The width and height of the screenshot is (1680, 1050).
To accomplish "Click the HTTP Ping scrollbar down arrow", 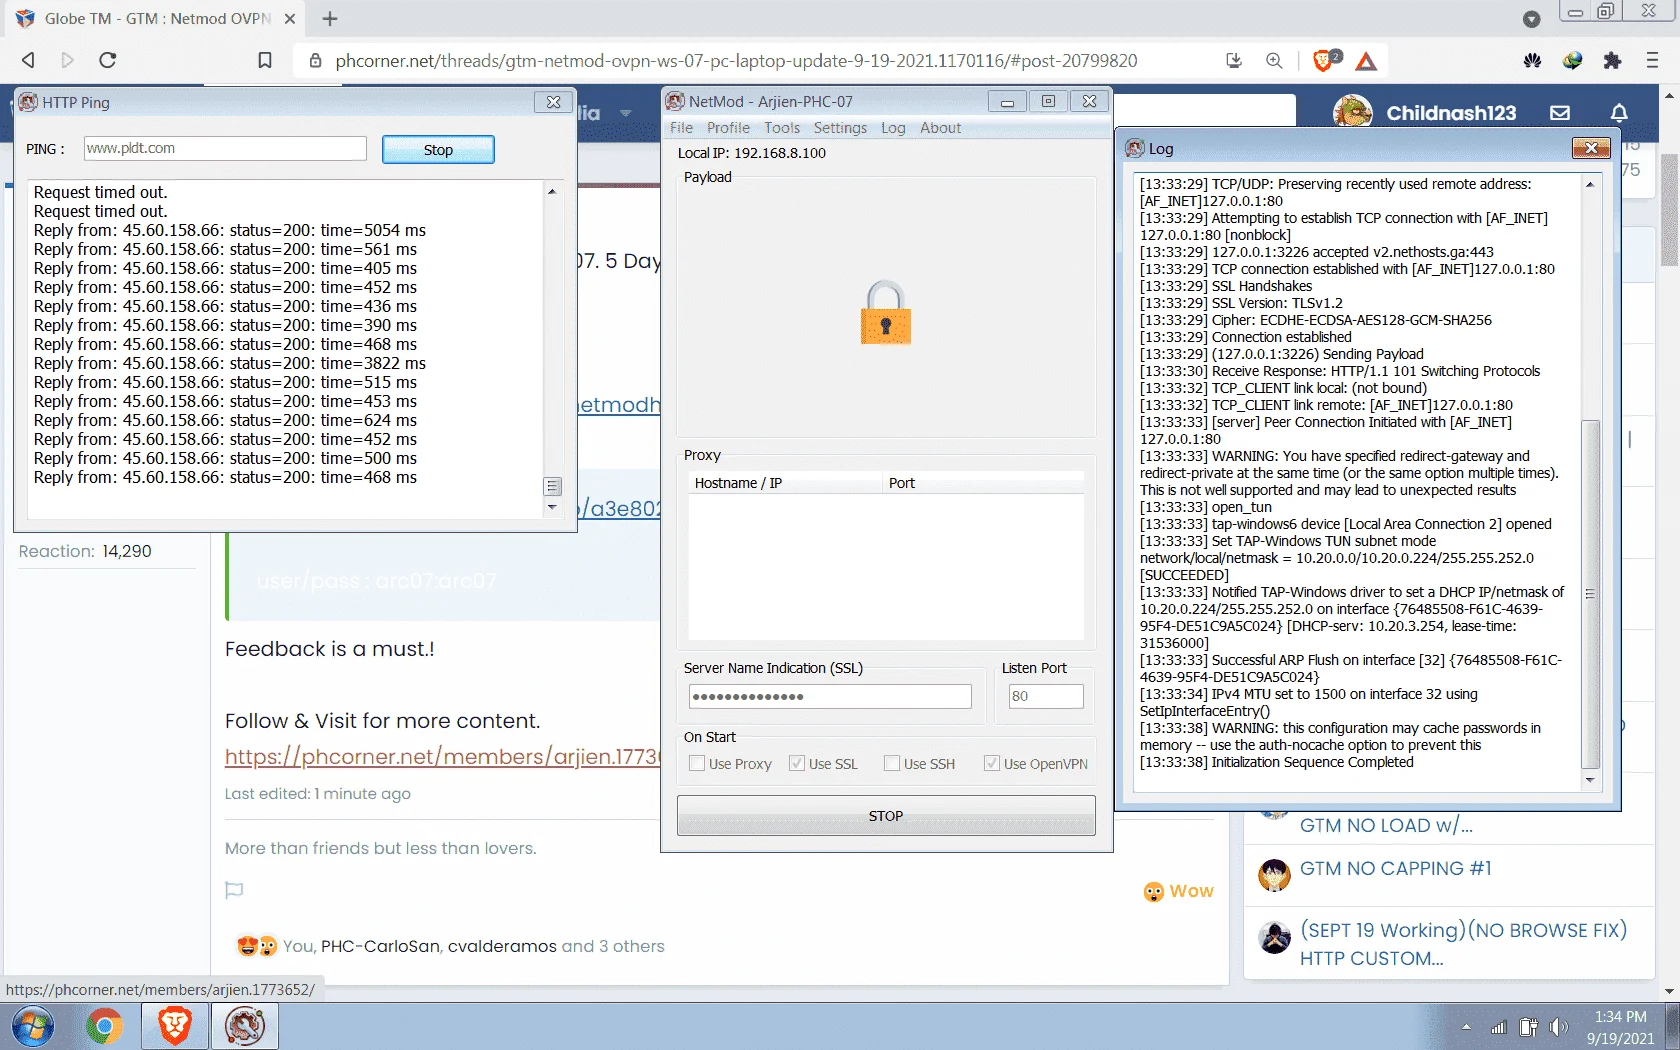I will click(552, 508).
